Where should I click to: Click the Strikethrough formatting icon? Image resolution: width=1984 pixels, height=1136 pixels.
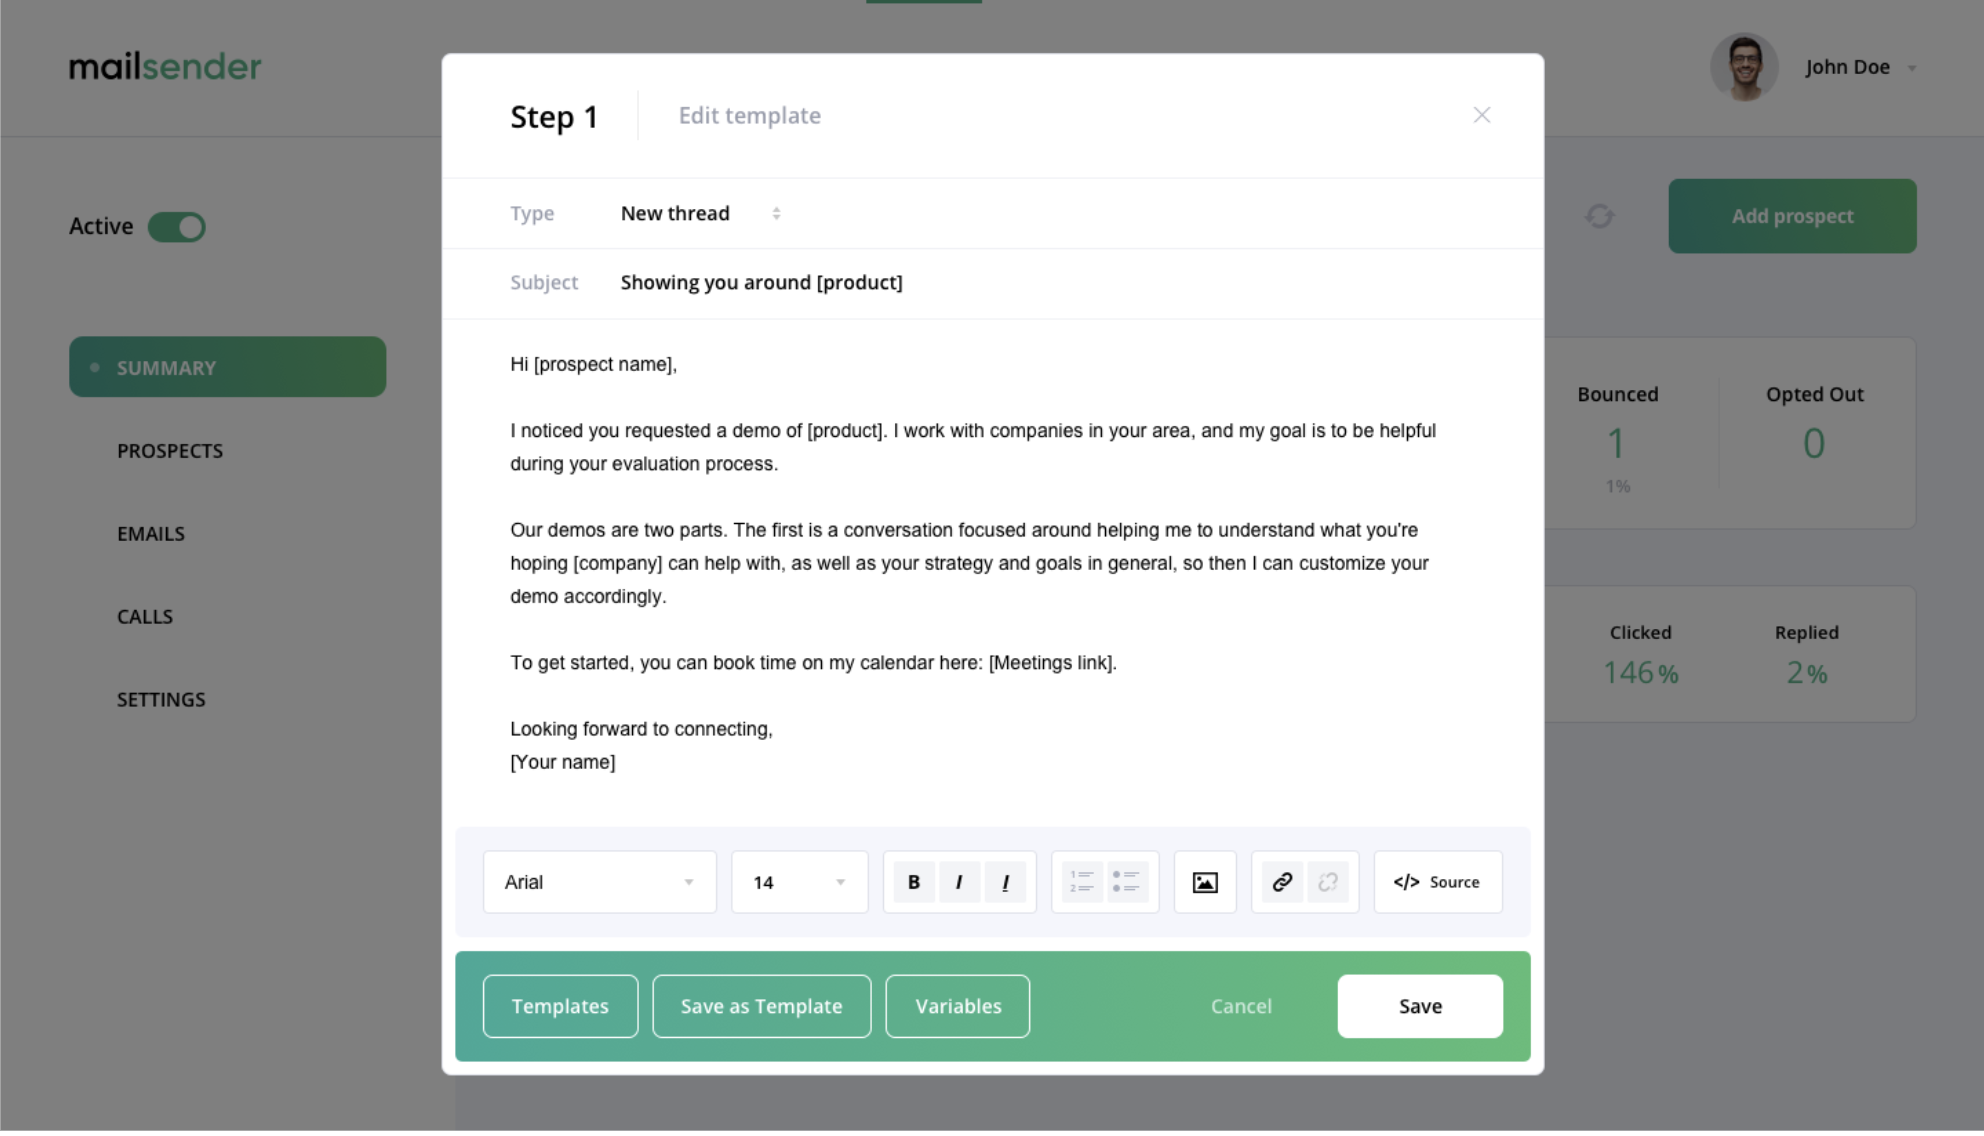(1006, 883)
